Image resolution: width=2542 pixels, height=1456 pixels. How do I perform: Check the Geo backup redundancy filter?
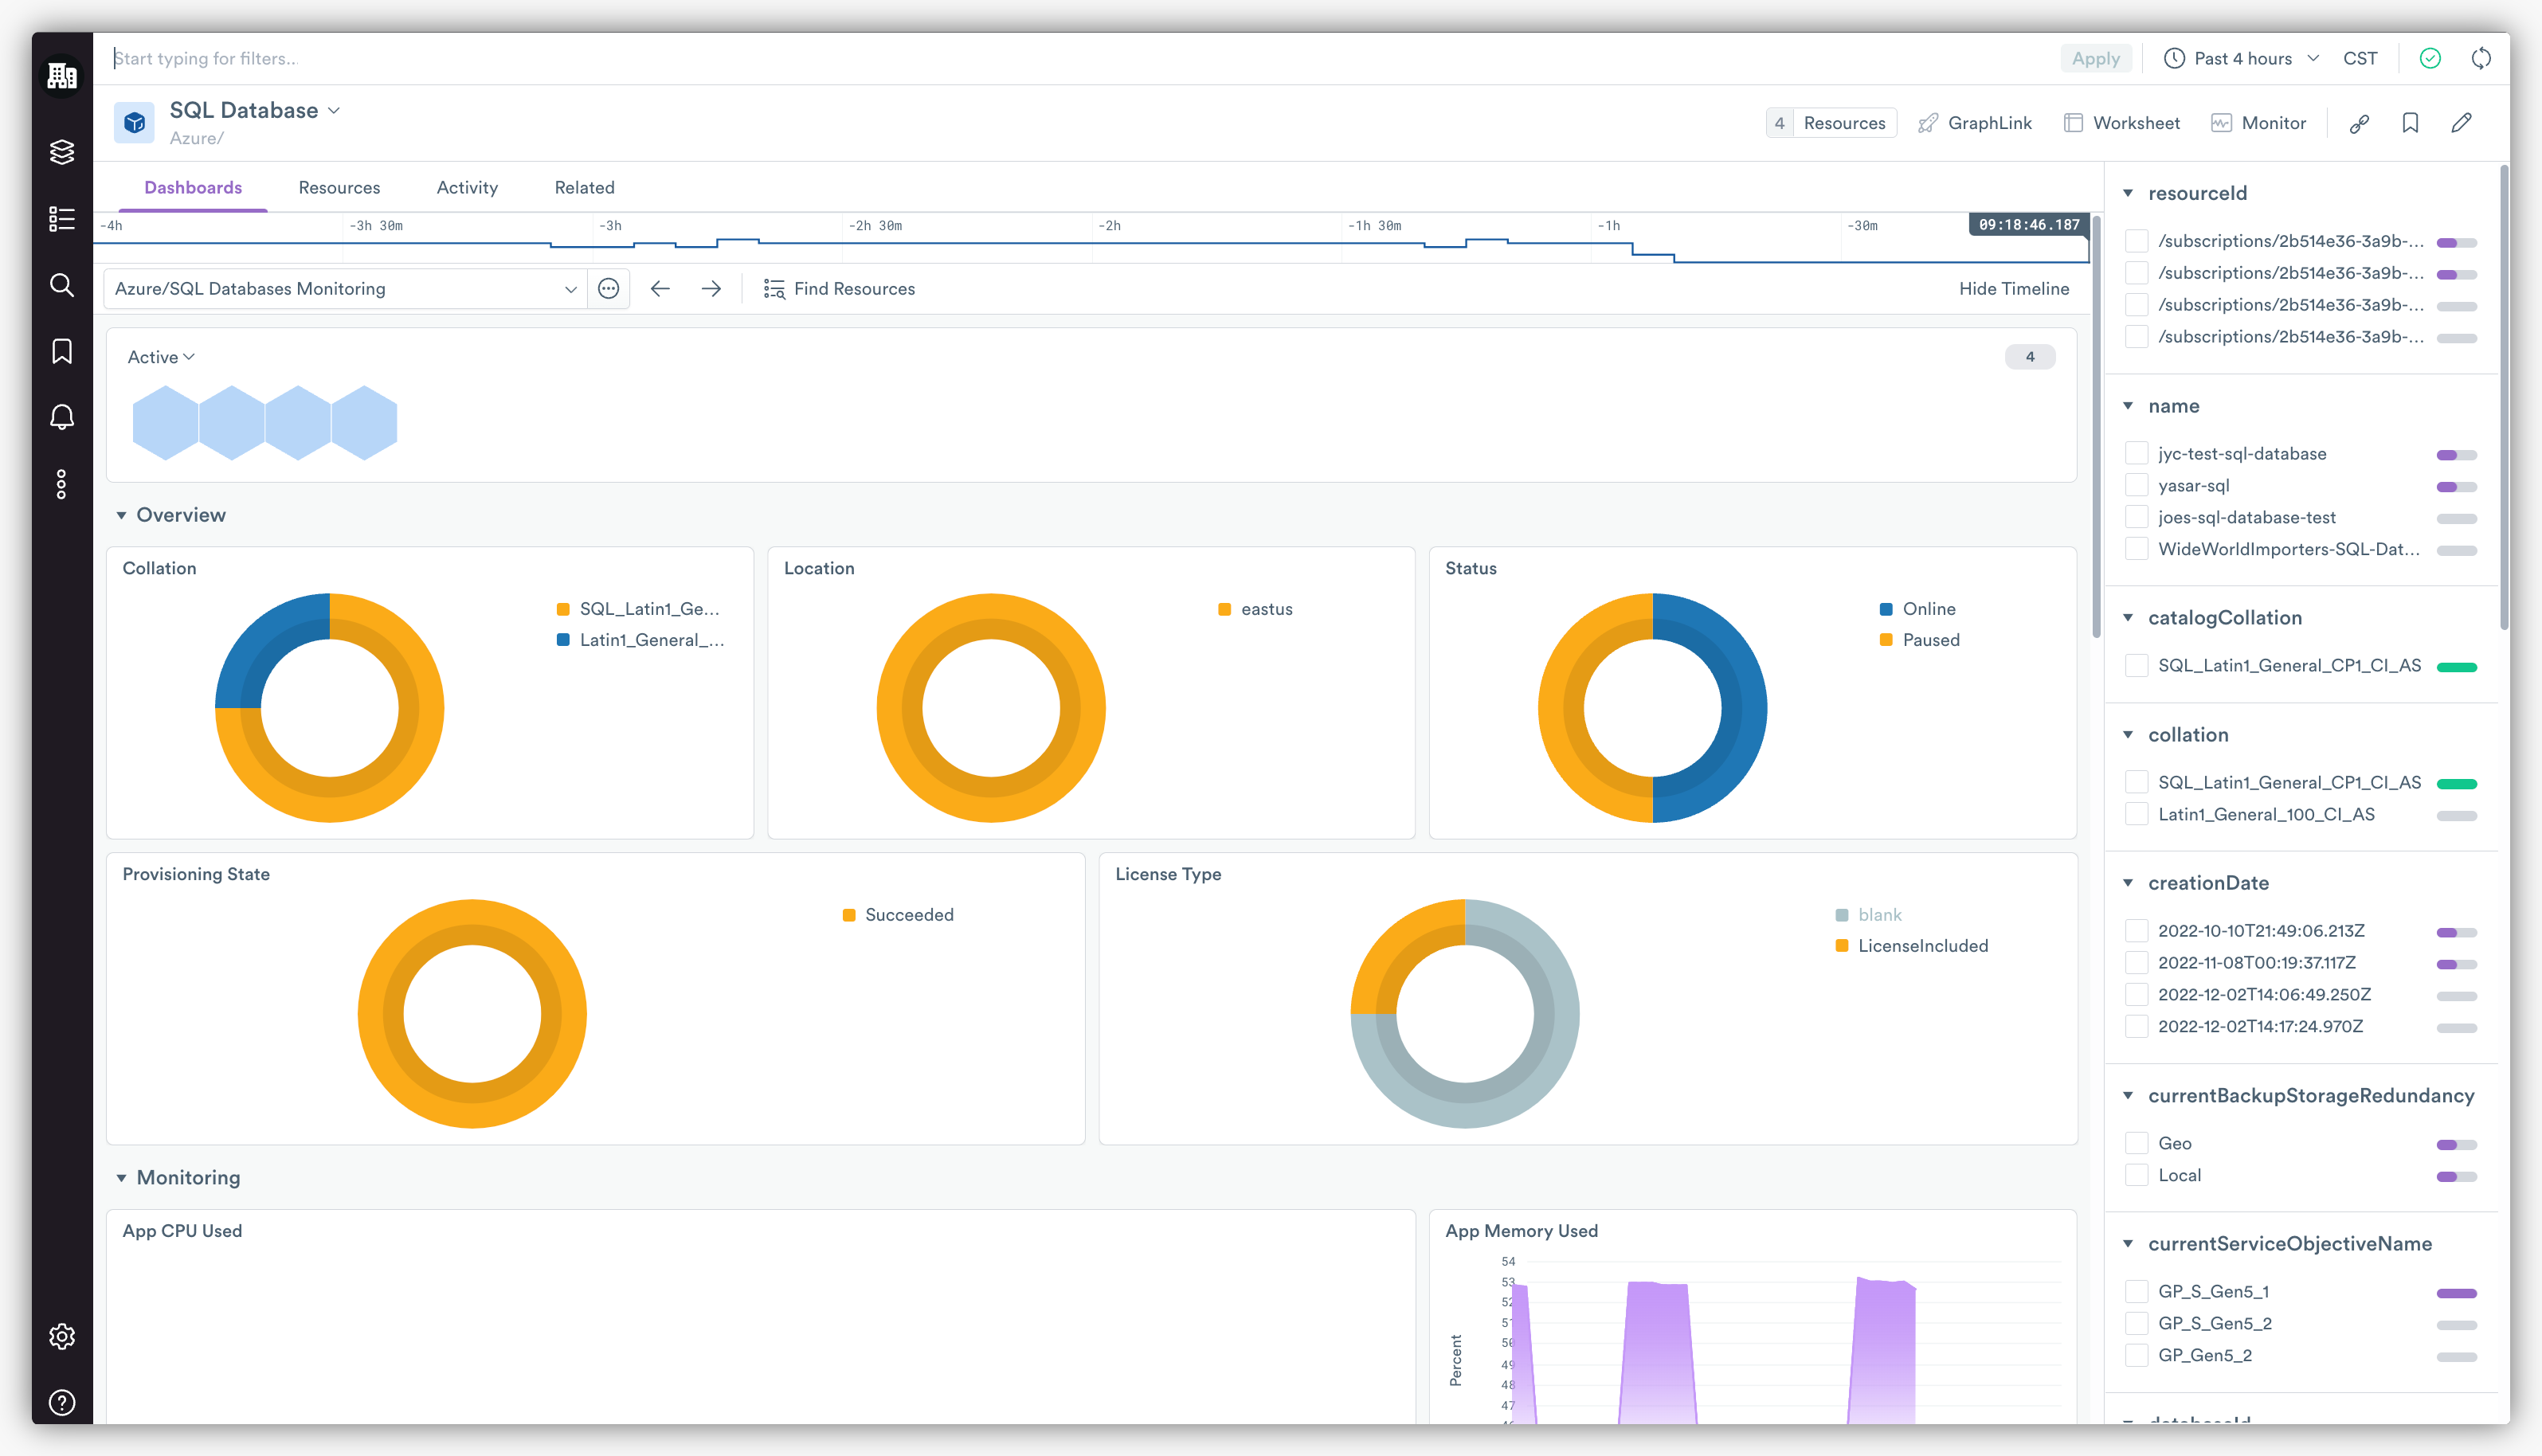point(2136,1144)
